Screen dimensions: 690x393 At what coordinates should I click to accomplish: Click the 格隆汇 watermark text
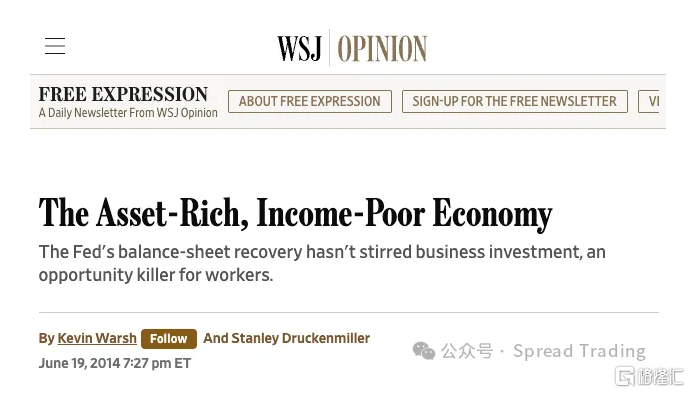[x=659, y=377]
